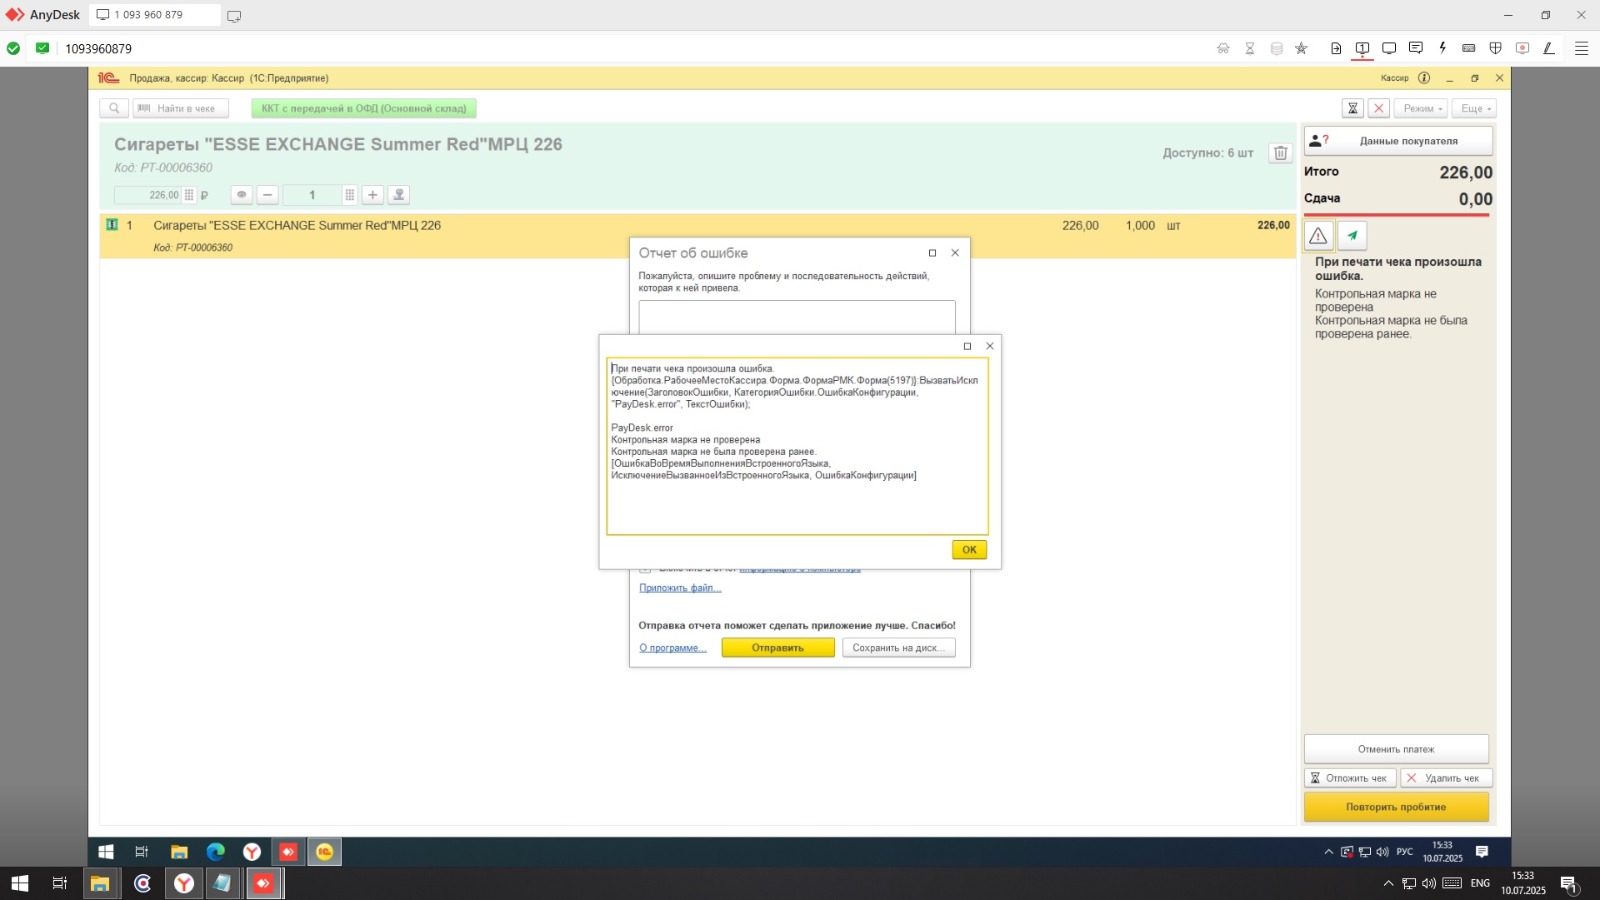Image resolution: width=1600 pixels, height=900 pixels.
Task: Click AnyDesk privacy mode glasses icon
Action: 1223,48
